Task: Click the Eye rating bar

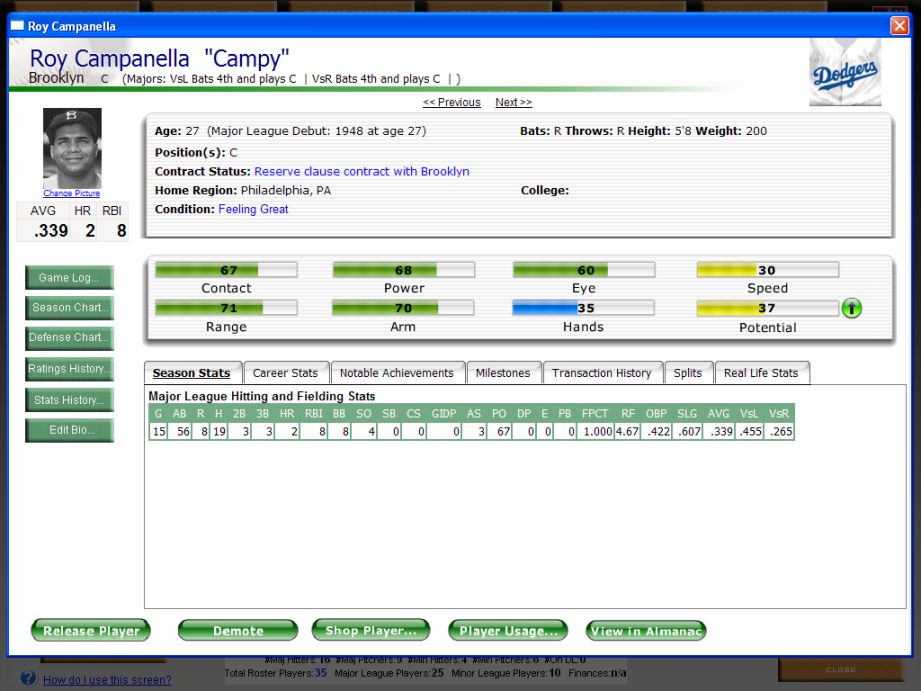Action: [x=584, y=270]
